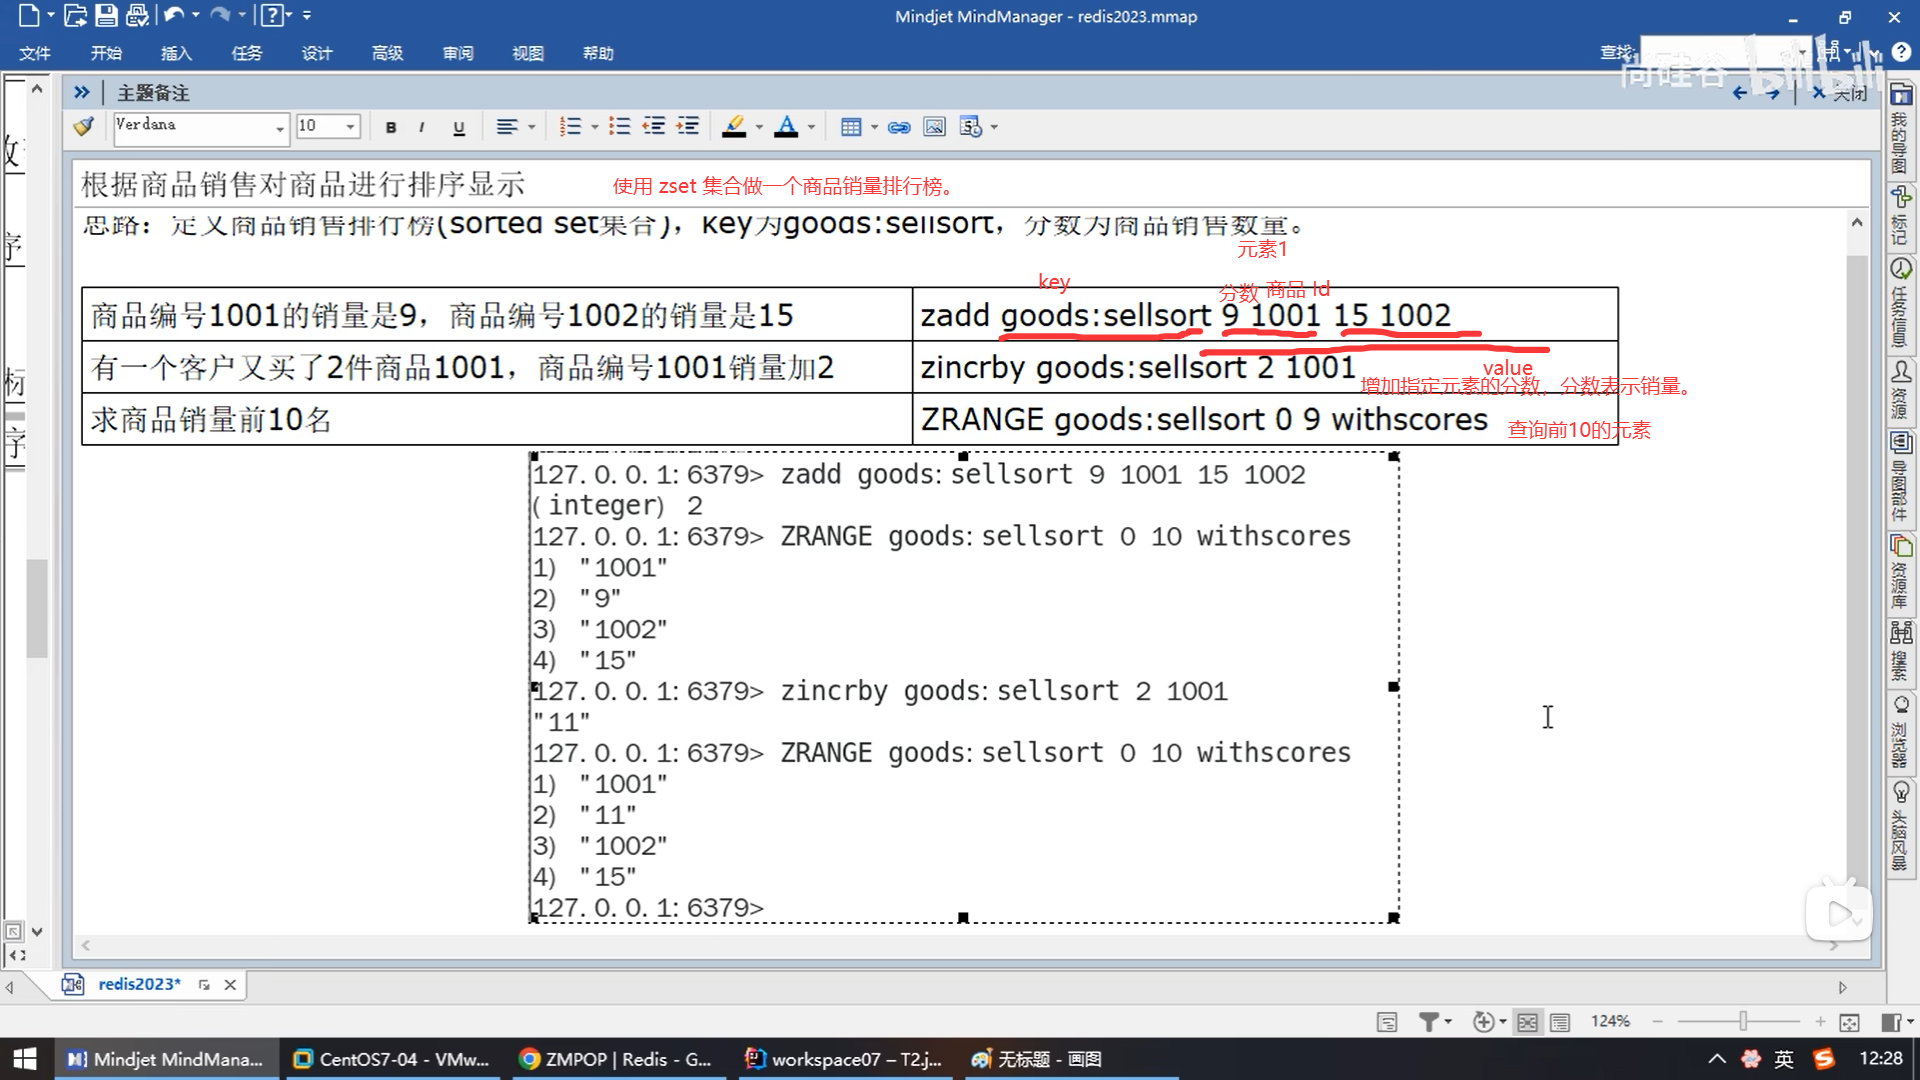Increase indent of notes text
Image resolution: width=1920 pixels, height=1080 pixels.
pyautogui.click(x=688, y=127)
